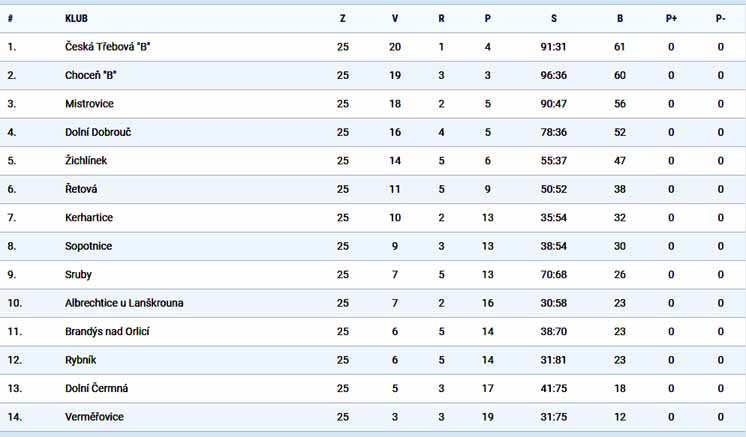Image resolution: width=746 pixels, height=437 pixels.
Task: Open the Česká Třebová "B" club link
Action: 108,47
